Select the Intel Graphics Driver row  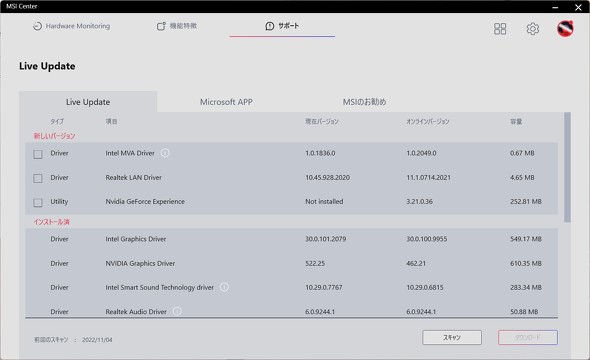[292, 239]
